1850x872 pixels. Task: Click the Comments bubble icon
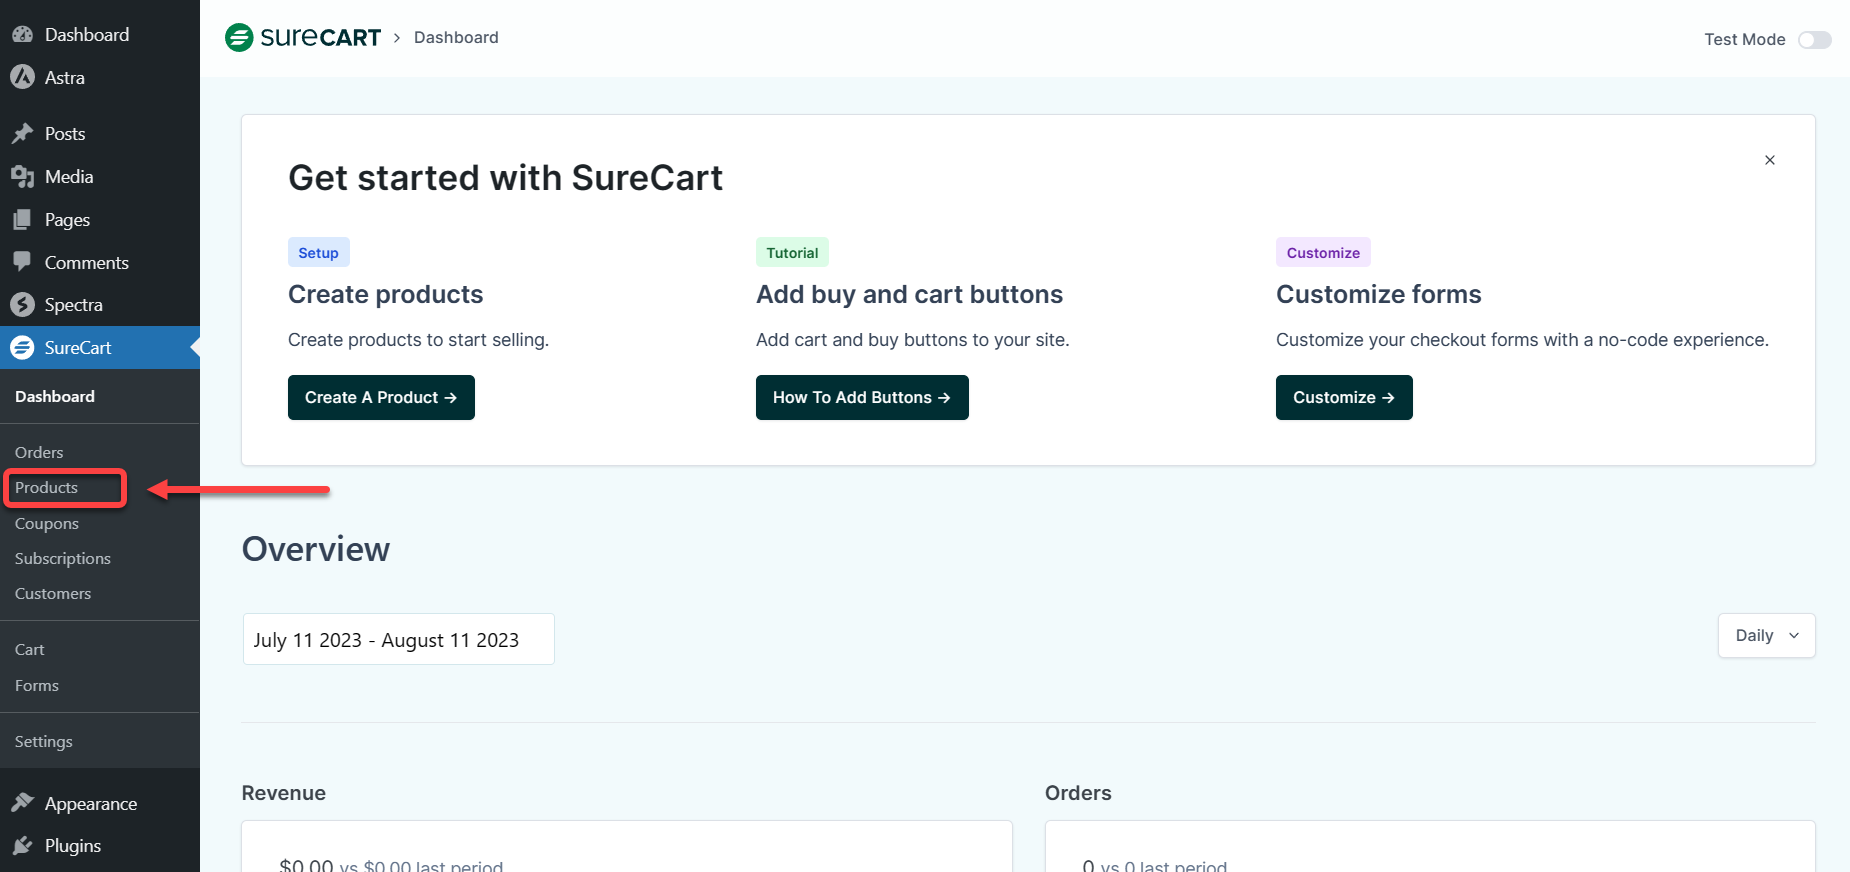22,262
